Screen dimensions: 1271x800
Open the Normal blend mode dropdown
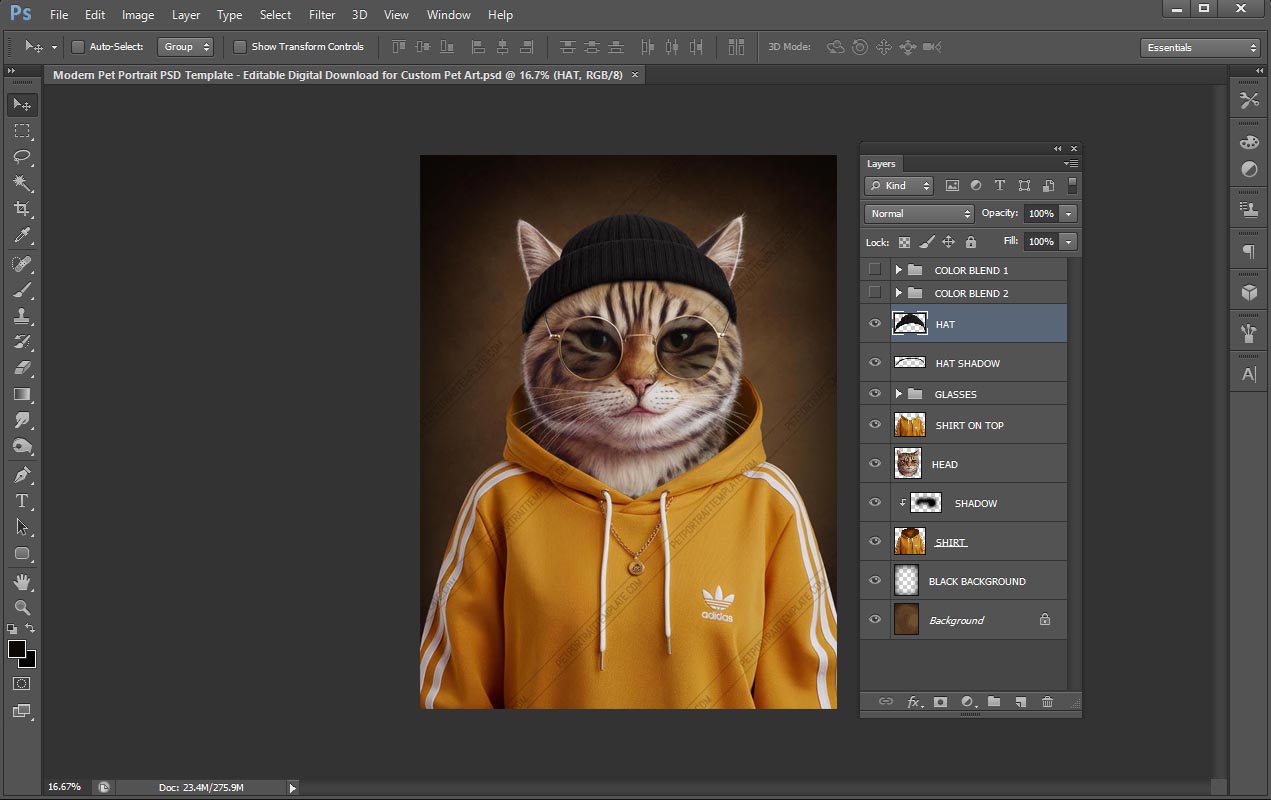click(x=919, y=214)
